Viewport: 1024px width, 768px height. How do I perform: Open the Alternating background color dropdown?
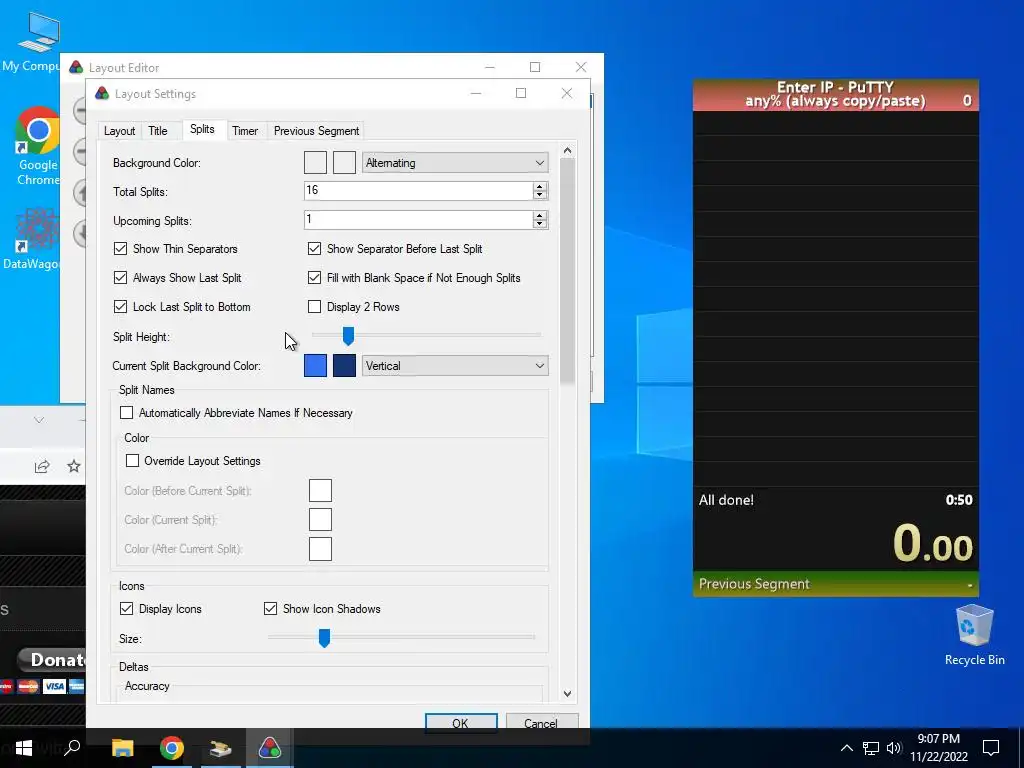tap(455, 163)
